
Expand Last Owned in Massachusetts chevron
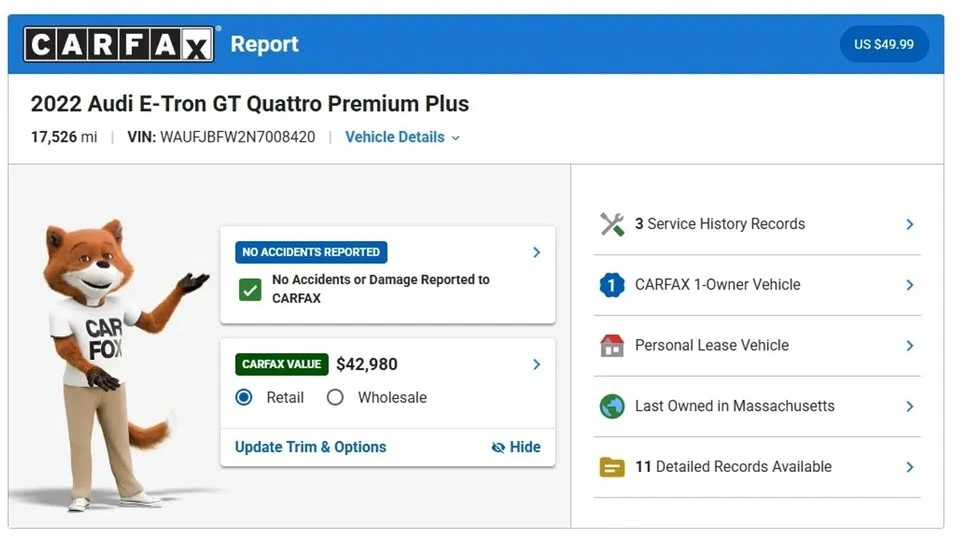coord(910,406)
